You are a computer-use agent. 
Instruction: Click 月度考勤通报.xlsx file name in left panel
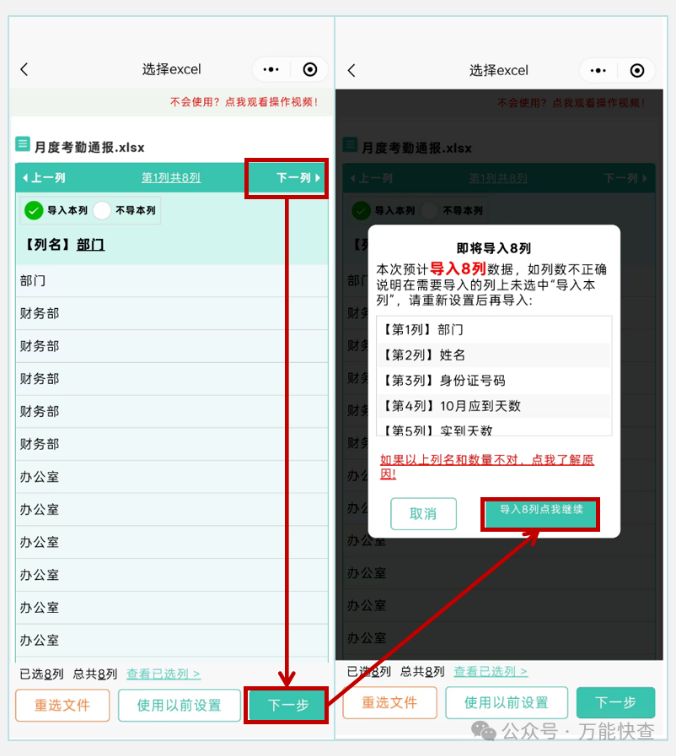pos(89,147)
